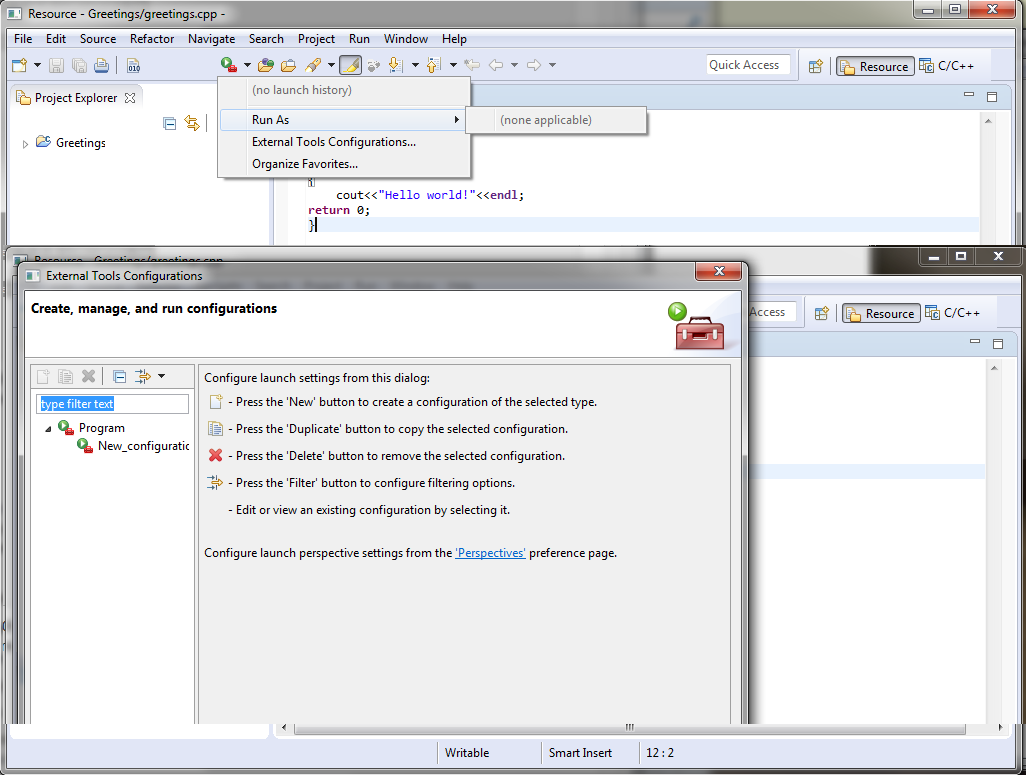
Task: Launch External Tools run icon
Action: click(x=228, y=65)
